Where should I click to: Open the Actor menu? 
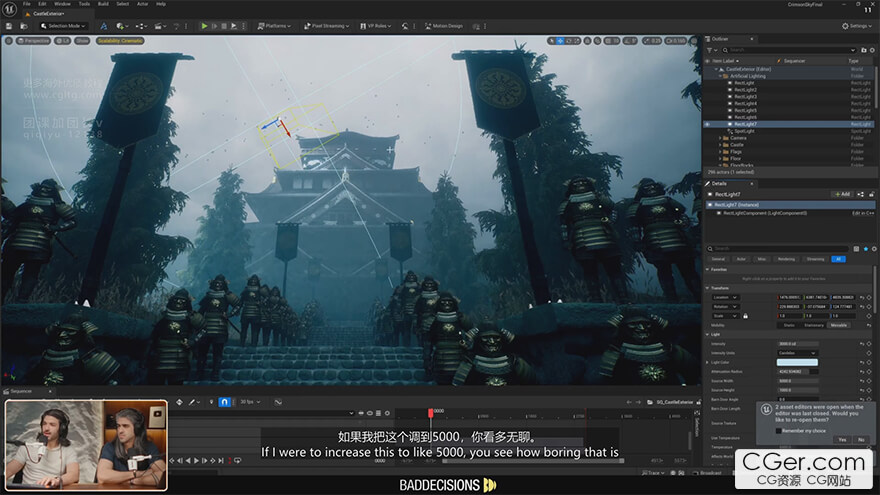pyautogui.click(x=143, y=4)
